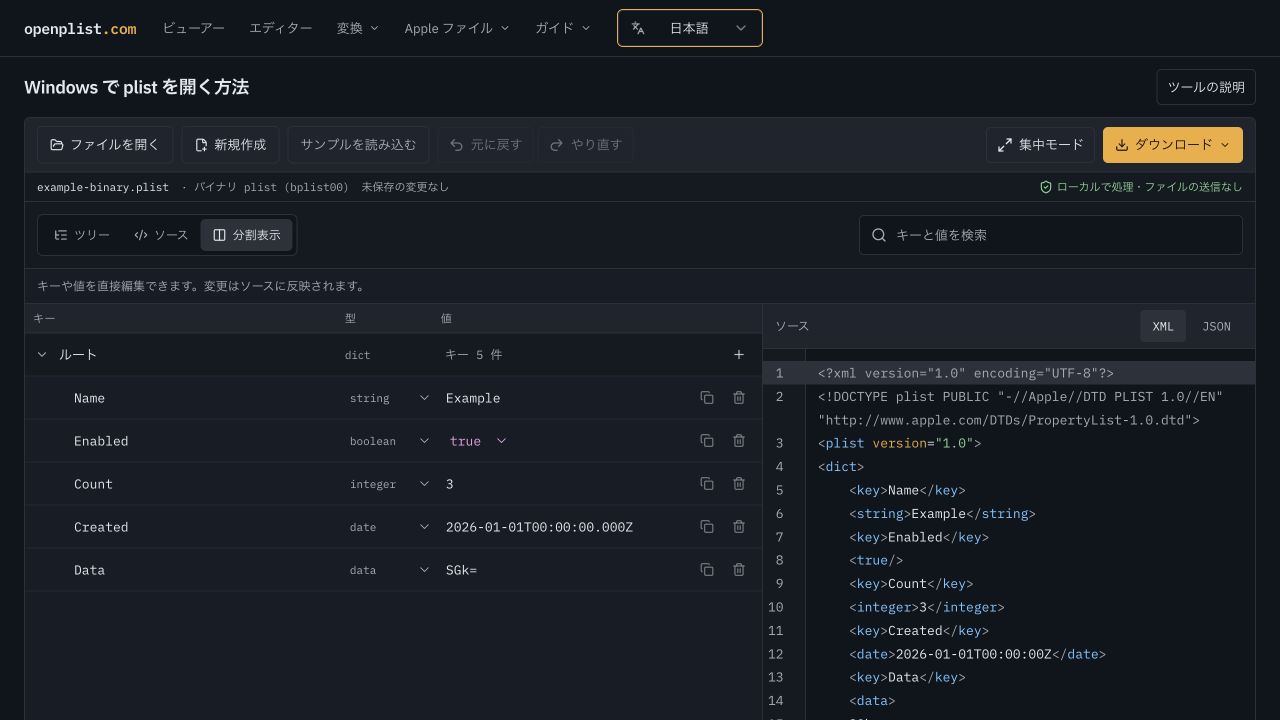Open ツールの説明
Screen dimensions: 1280x720
1206,87
